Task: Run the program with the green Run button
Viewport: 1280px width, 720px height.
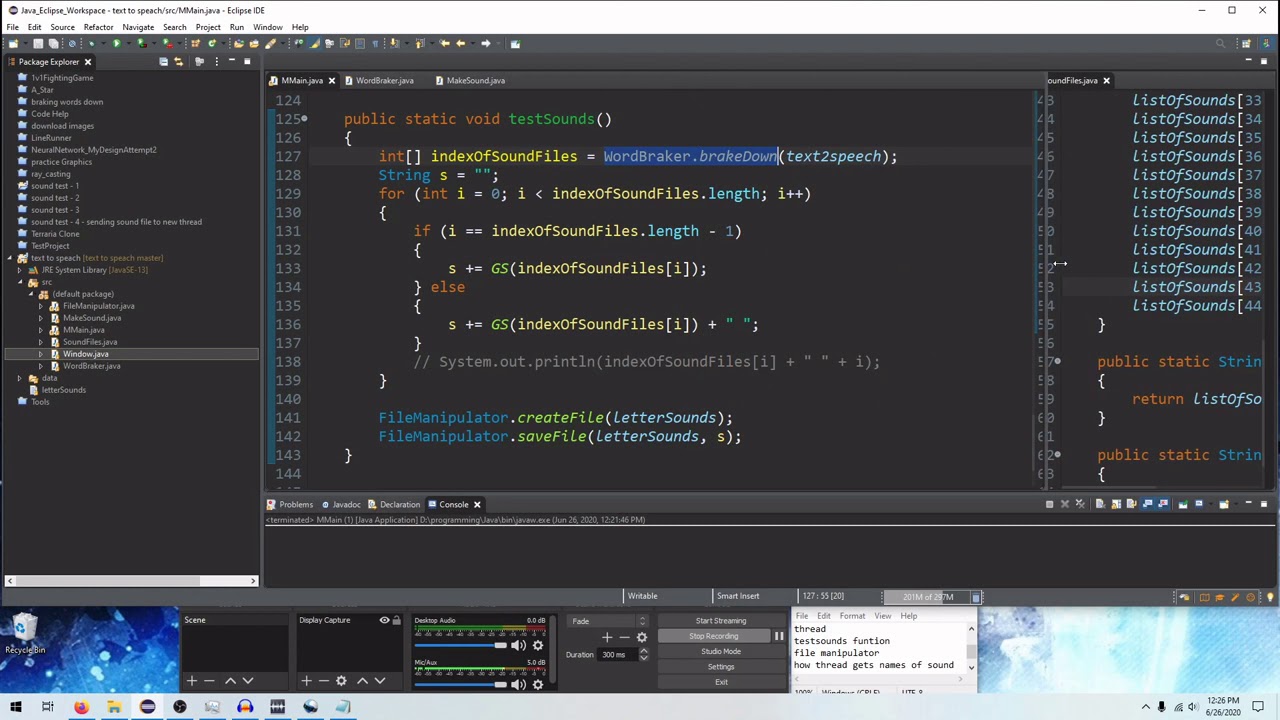Action: point(117,43)
